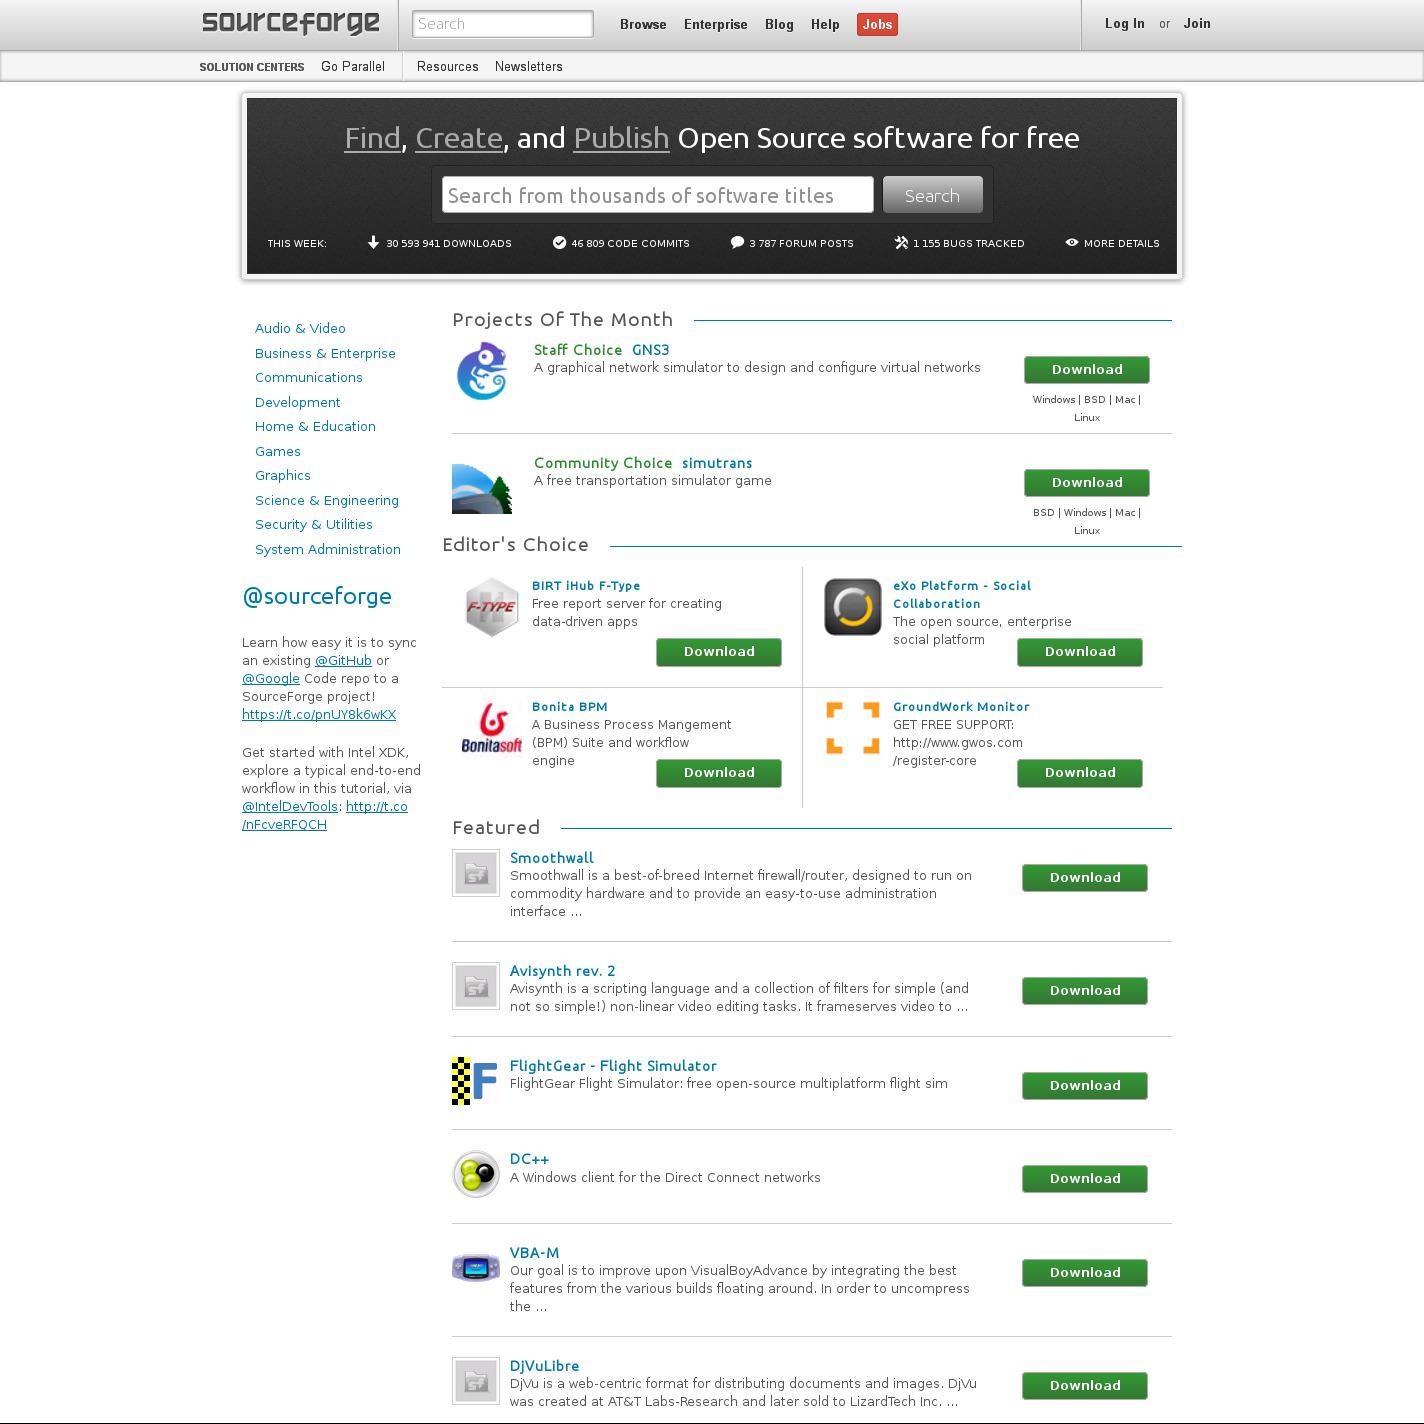Select the GroundWork Monitor orange icon

pyautogui.click(x=852, y=728)
